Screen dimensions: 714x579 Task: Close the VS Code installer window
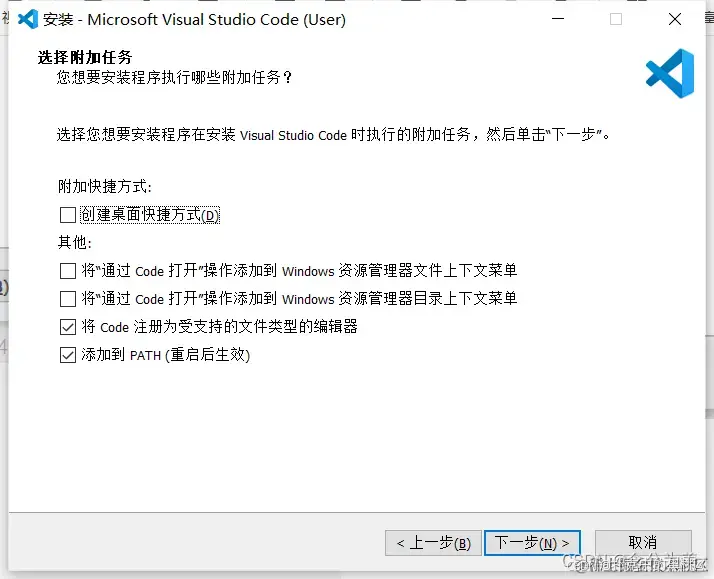674,19
